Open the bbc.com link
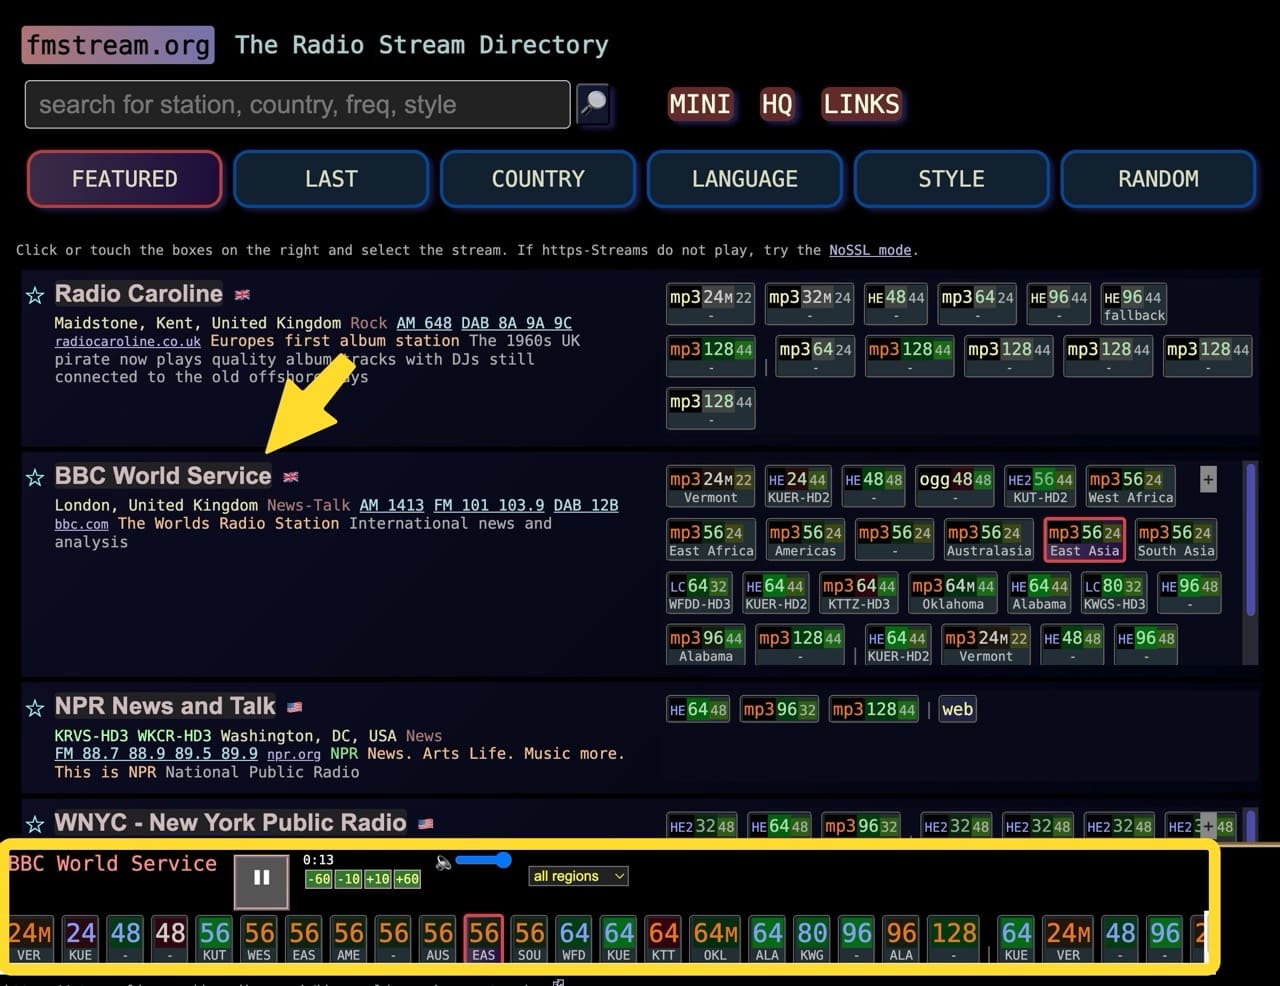This screenshot has width=1280, height=986. [82, 524]
